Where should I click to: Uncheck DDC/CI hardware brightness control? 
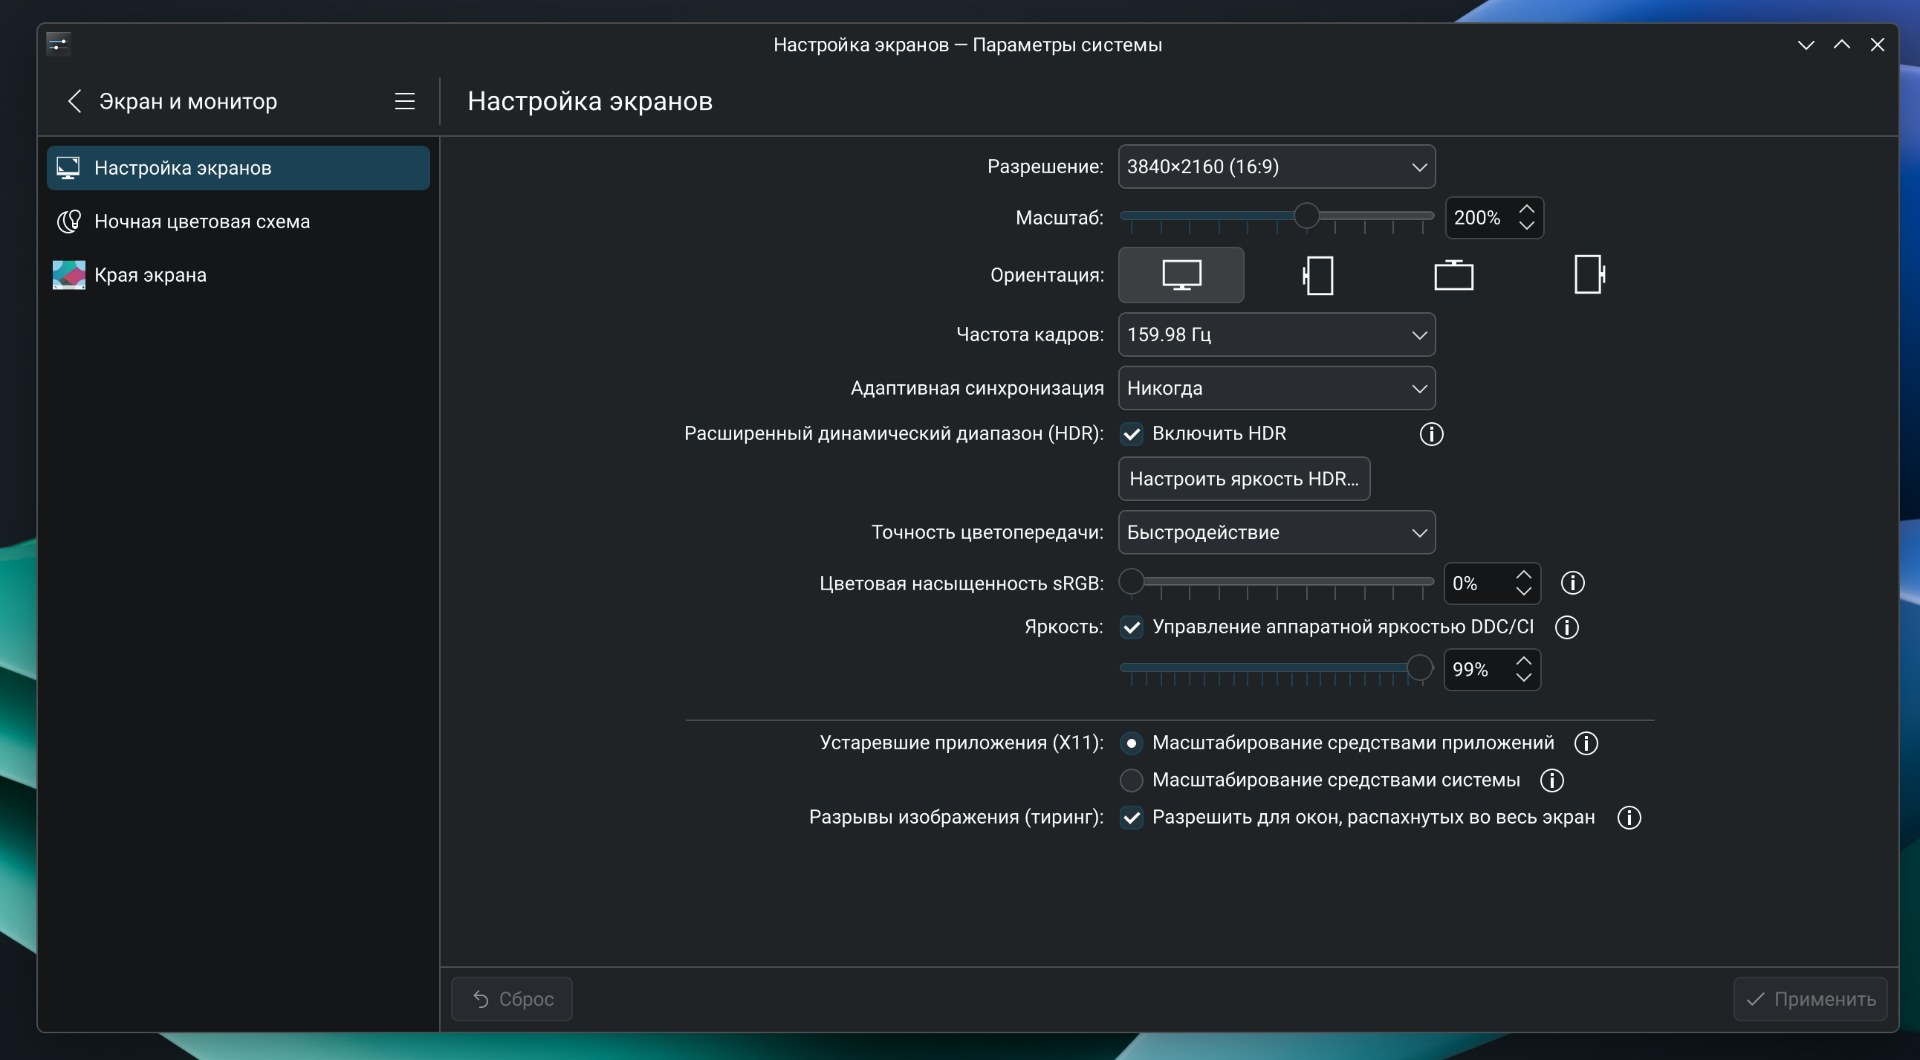coord(1132,627)
